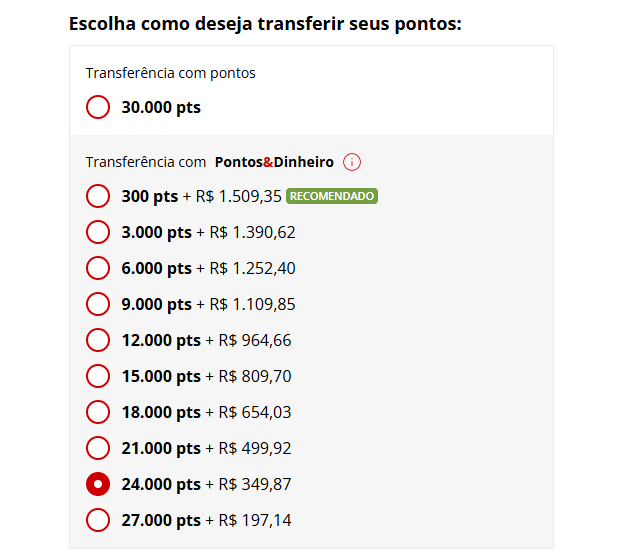Viewport: 619px width, 554px height.
Task: Select 3.000 pts + R$ 1.390,62 radio button
Action: [x=98, y=232]
